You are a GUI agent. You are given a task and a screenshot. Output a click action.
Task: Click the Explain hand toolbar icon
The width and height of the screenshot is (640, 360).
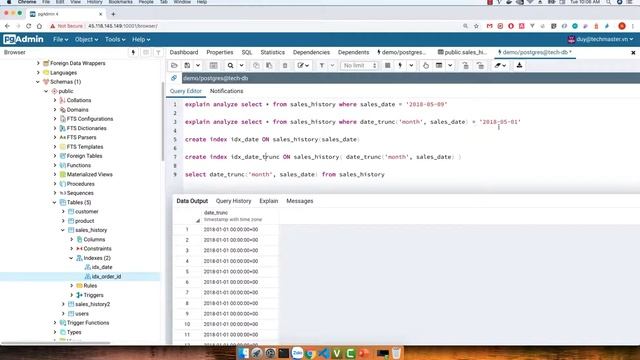point(426,65)
